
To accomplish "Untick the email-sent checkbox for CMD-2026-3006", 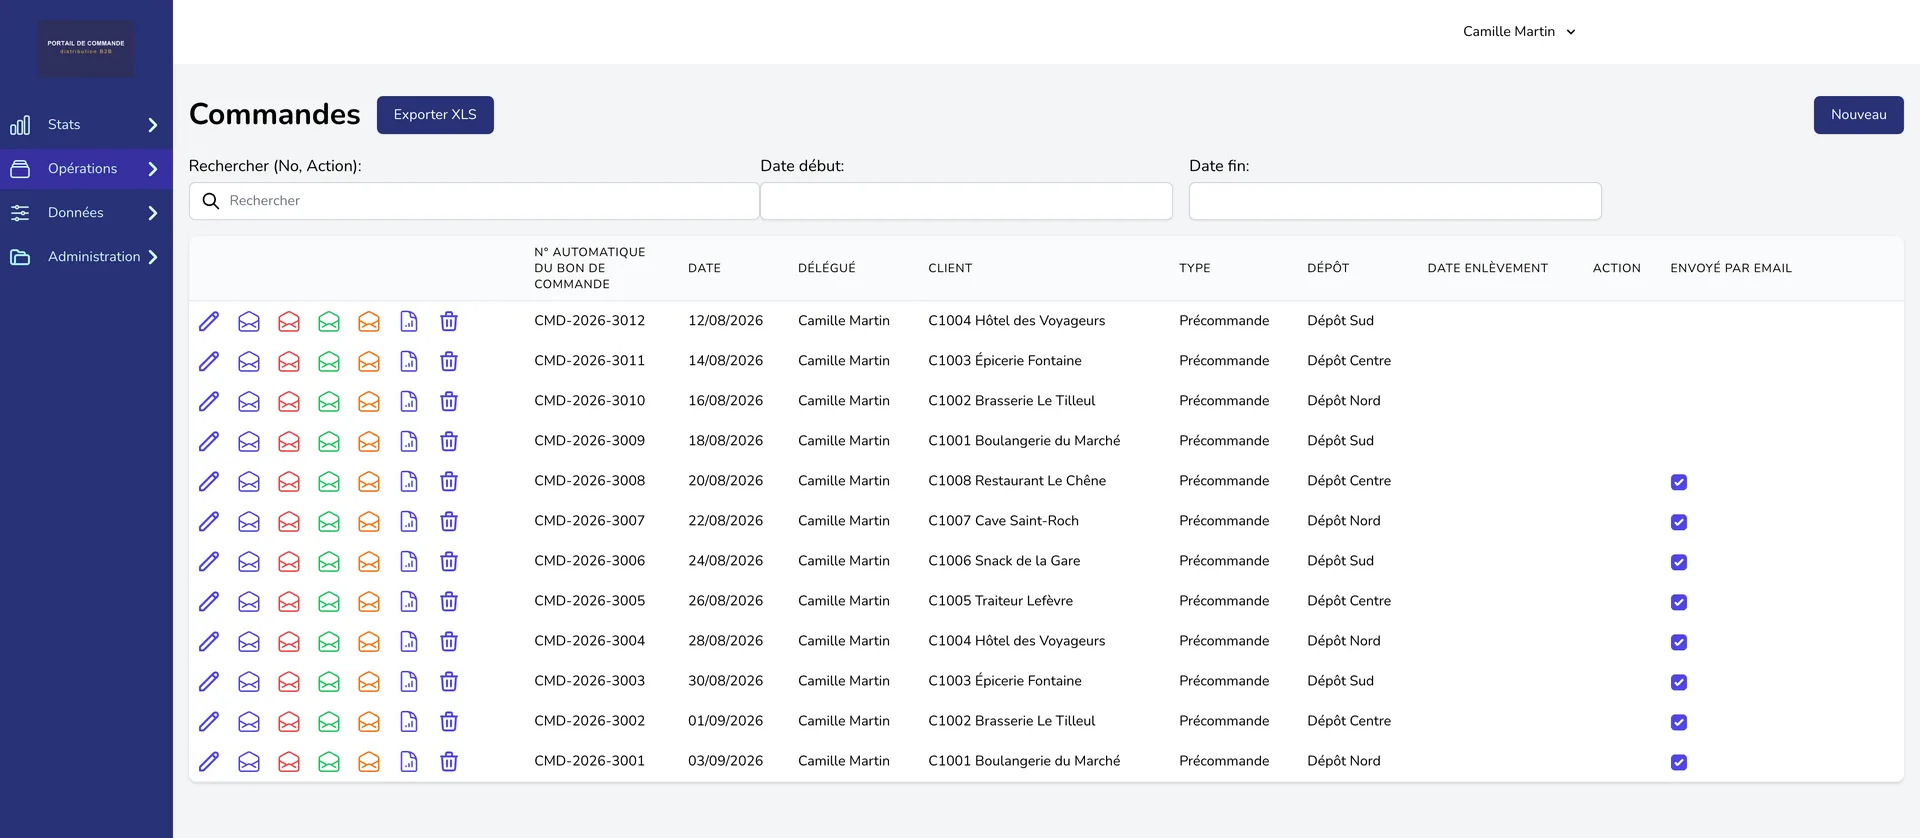I will 1679,562.
